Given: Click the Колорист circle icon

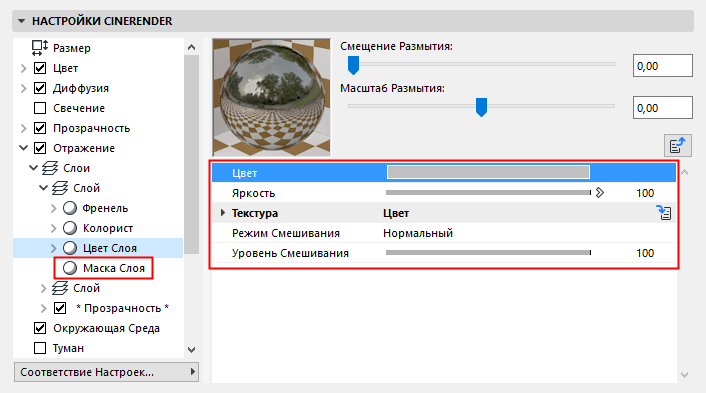Looking at the screenshot, I should pyautogui.click(x=70, y=228).
